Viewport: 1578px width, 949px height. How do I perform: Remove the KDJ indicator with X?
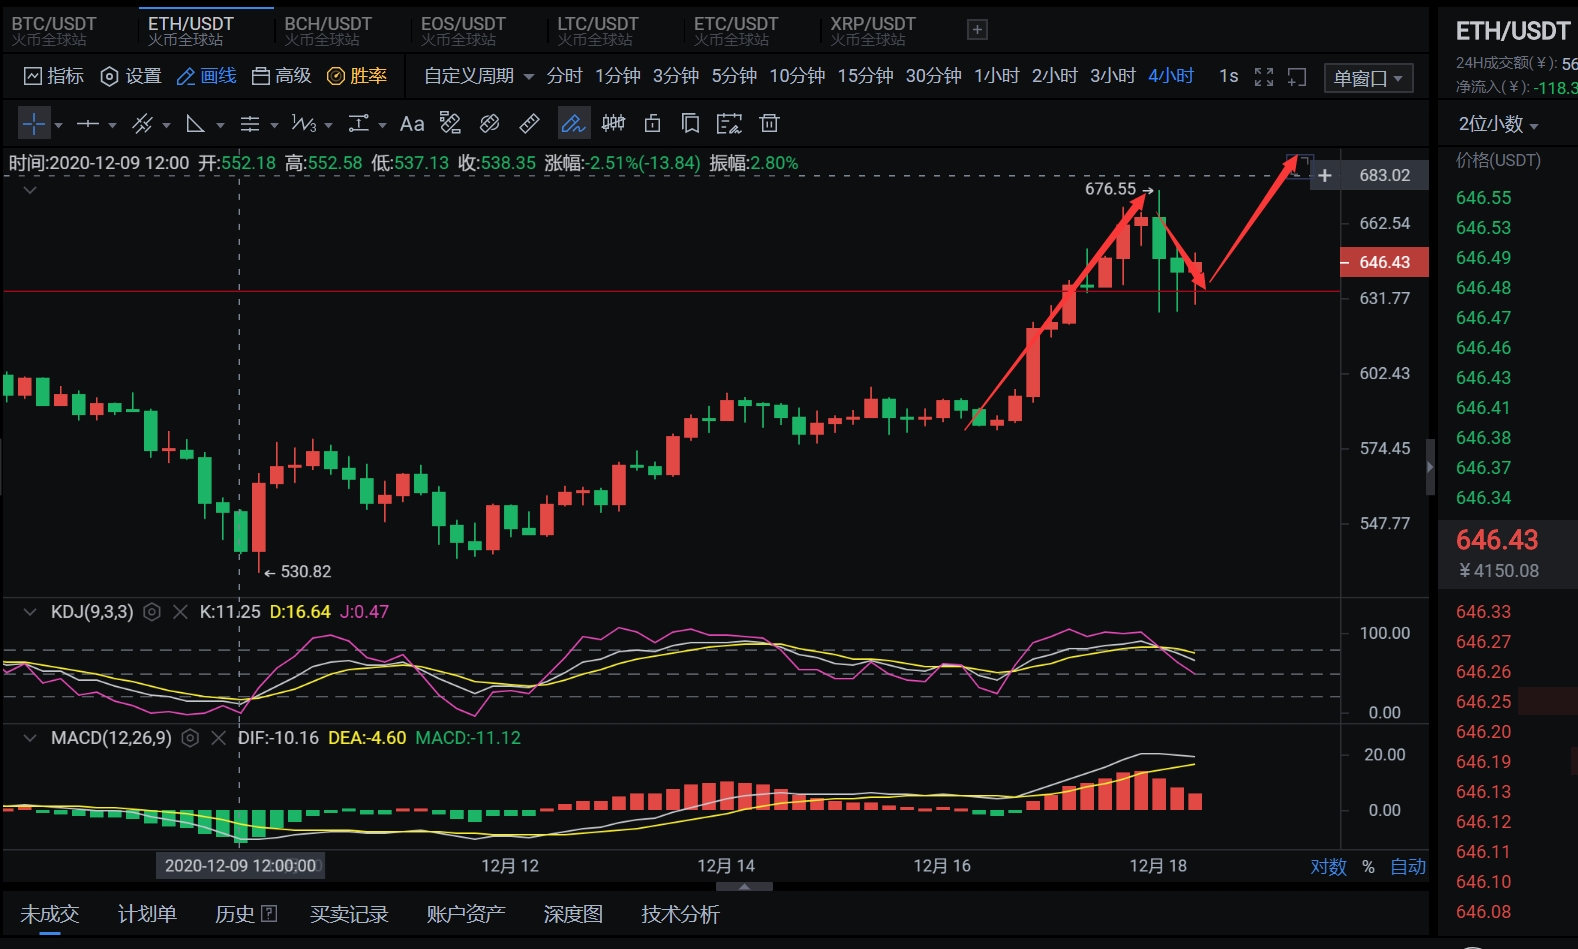tap(181, 612)
